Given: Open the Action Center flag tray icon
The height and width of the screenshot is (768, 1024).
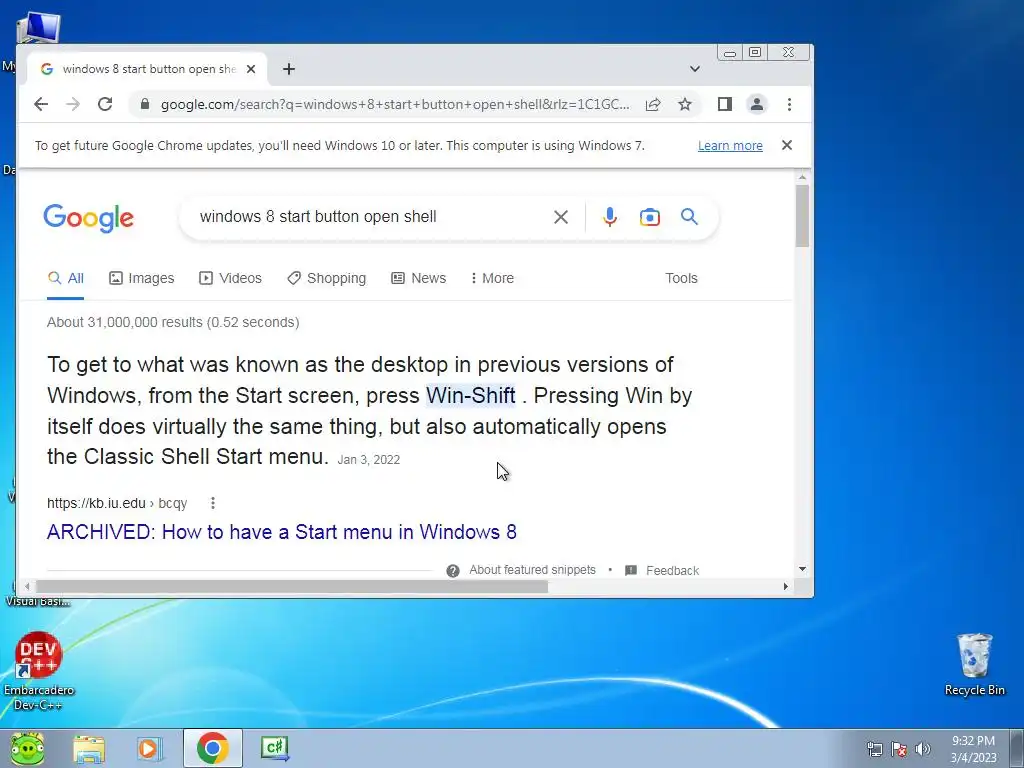Looking at the screenshot, I should click(x=899, y=749).
